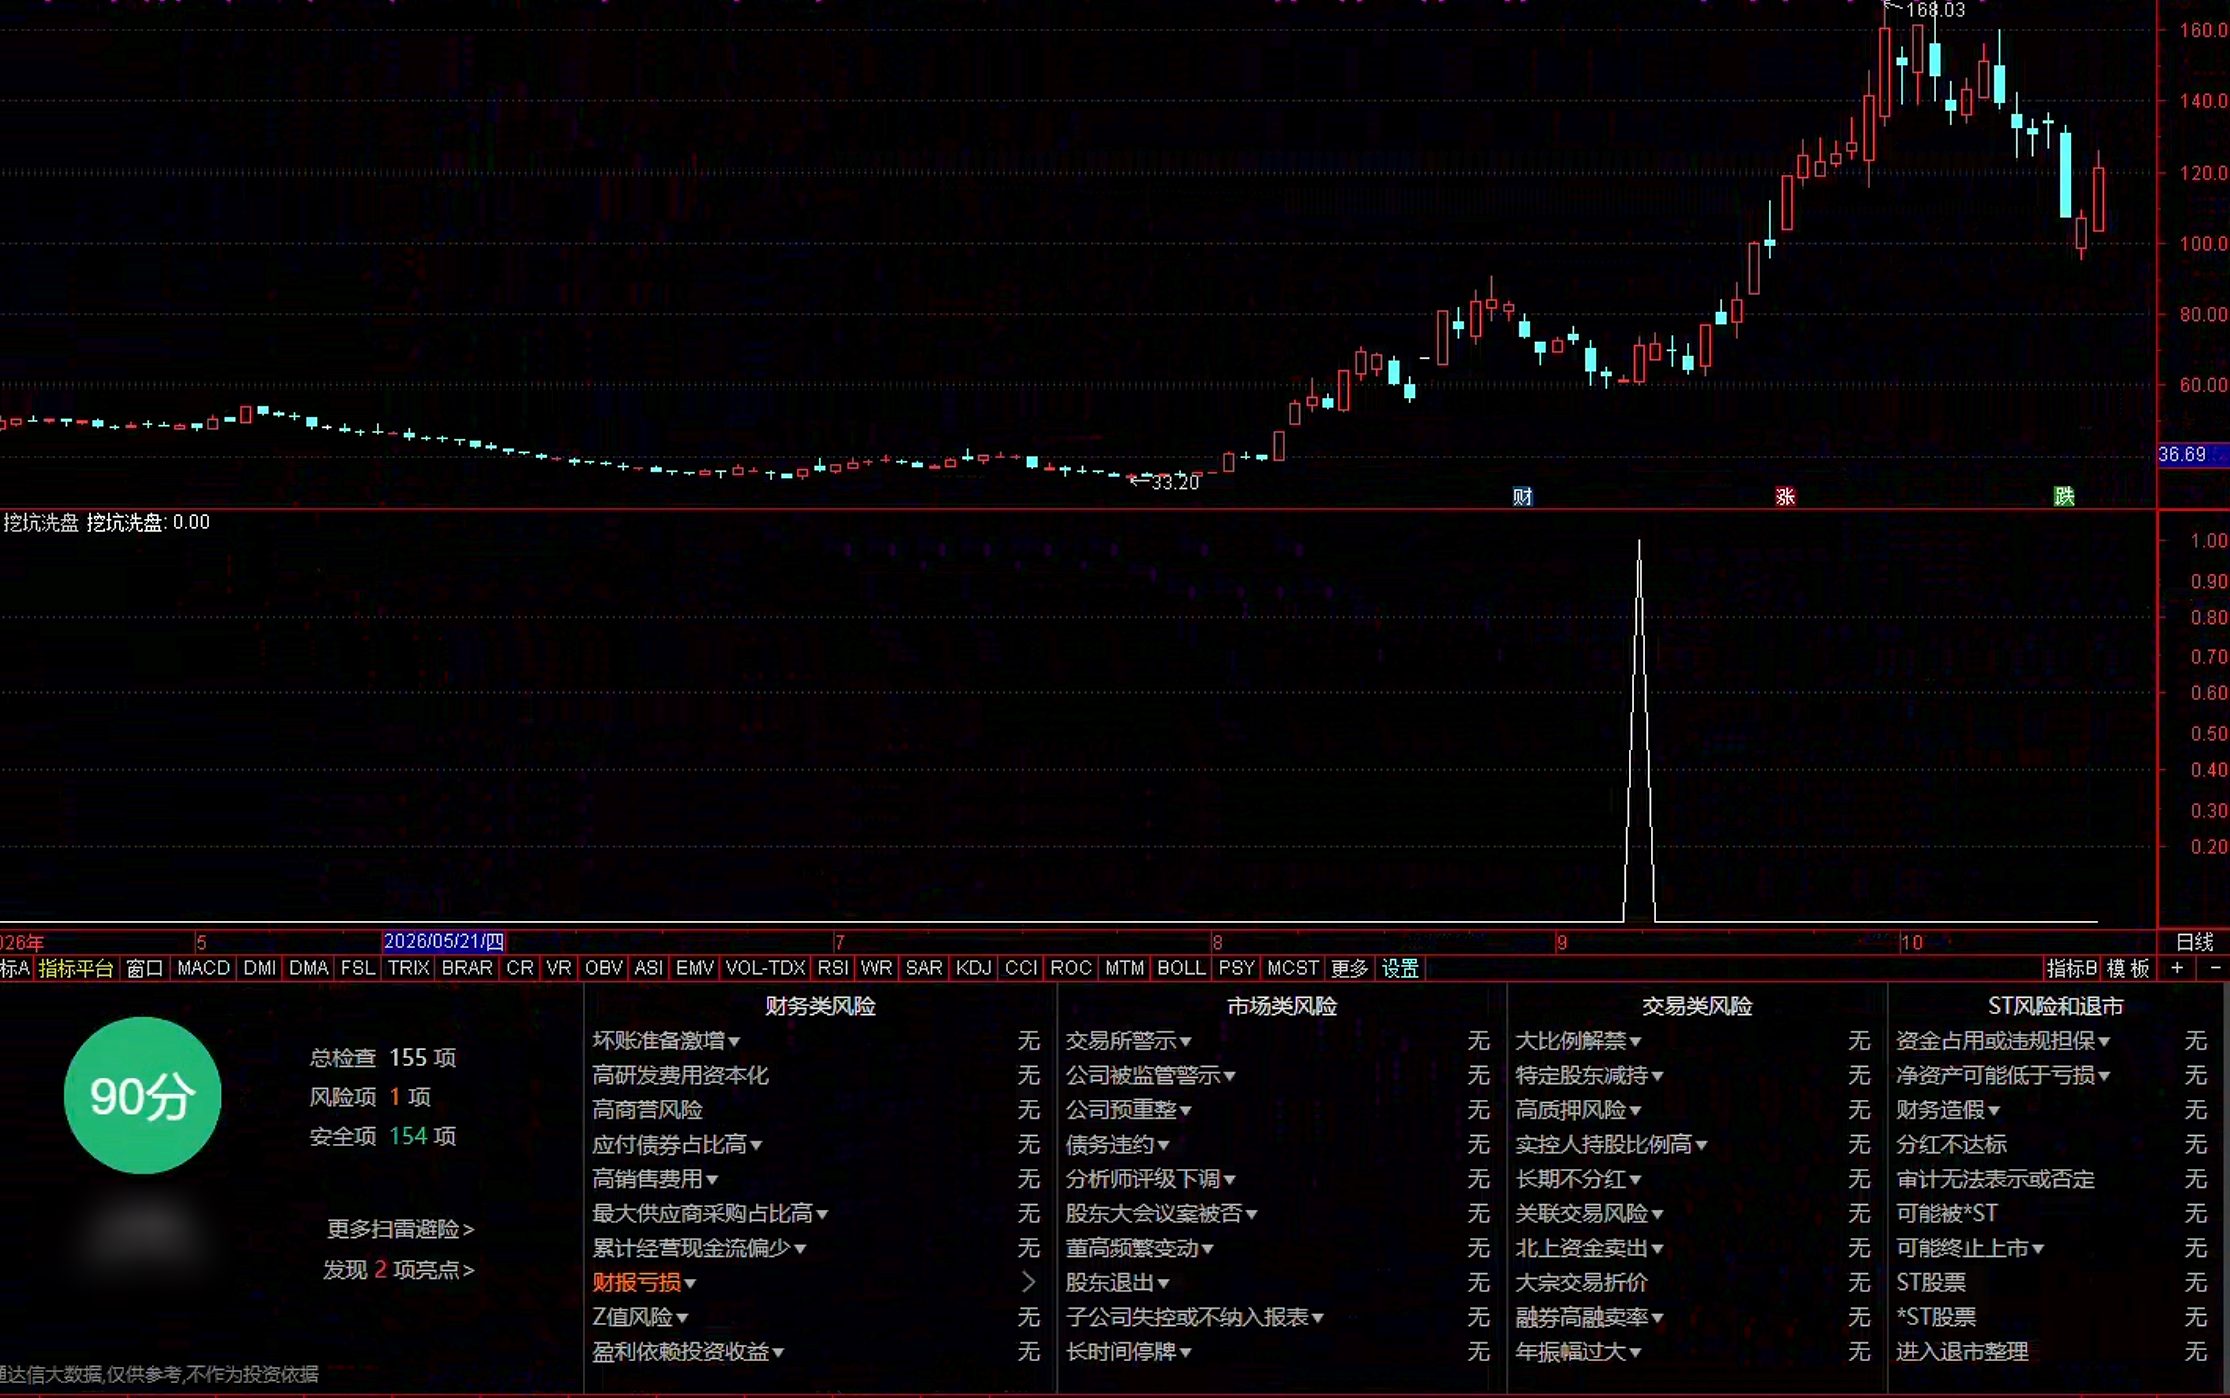Click the green 跌 marker icon
Image resolution: width=2230 pixels, height=1398 pixels.
(x=2064, y=496)
